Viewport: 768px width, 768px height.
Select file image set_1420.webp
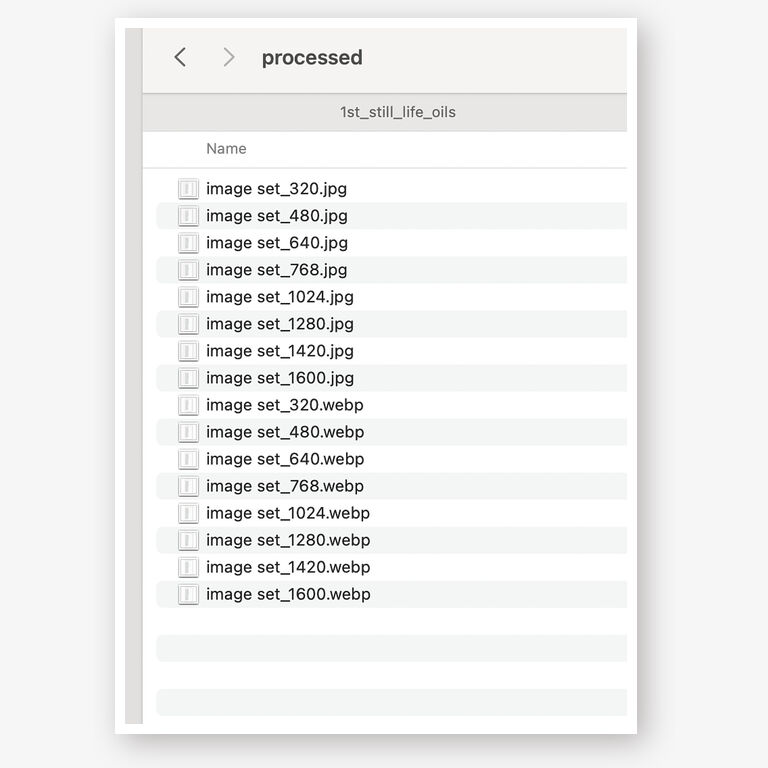(288, 567)
